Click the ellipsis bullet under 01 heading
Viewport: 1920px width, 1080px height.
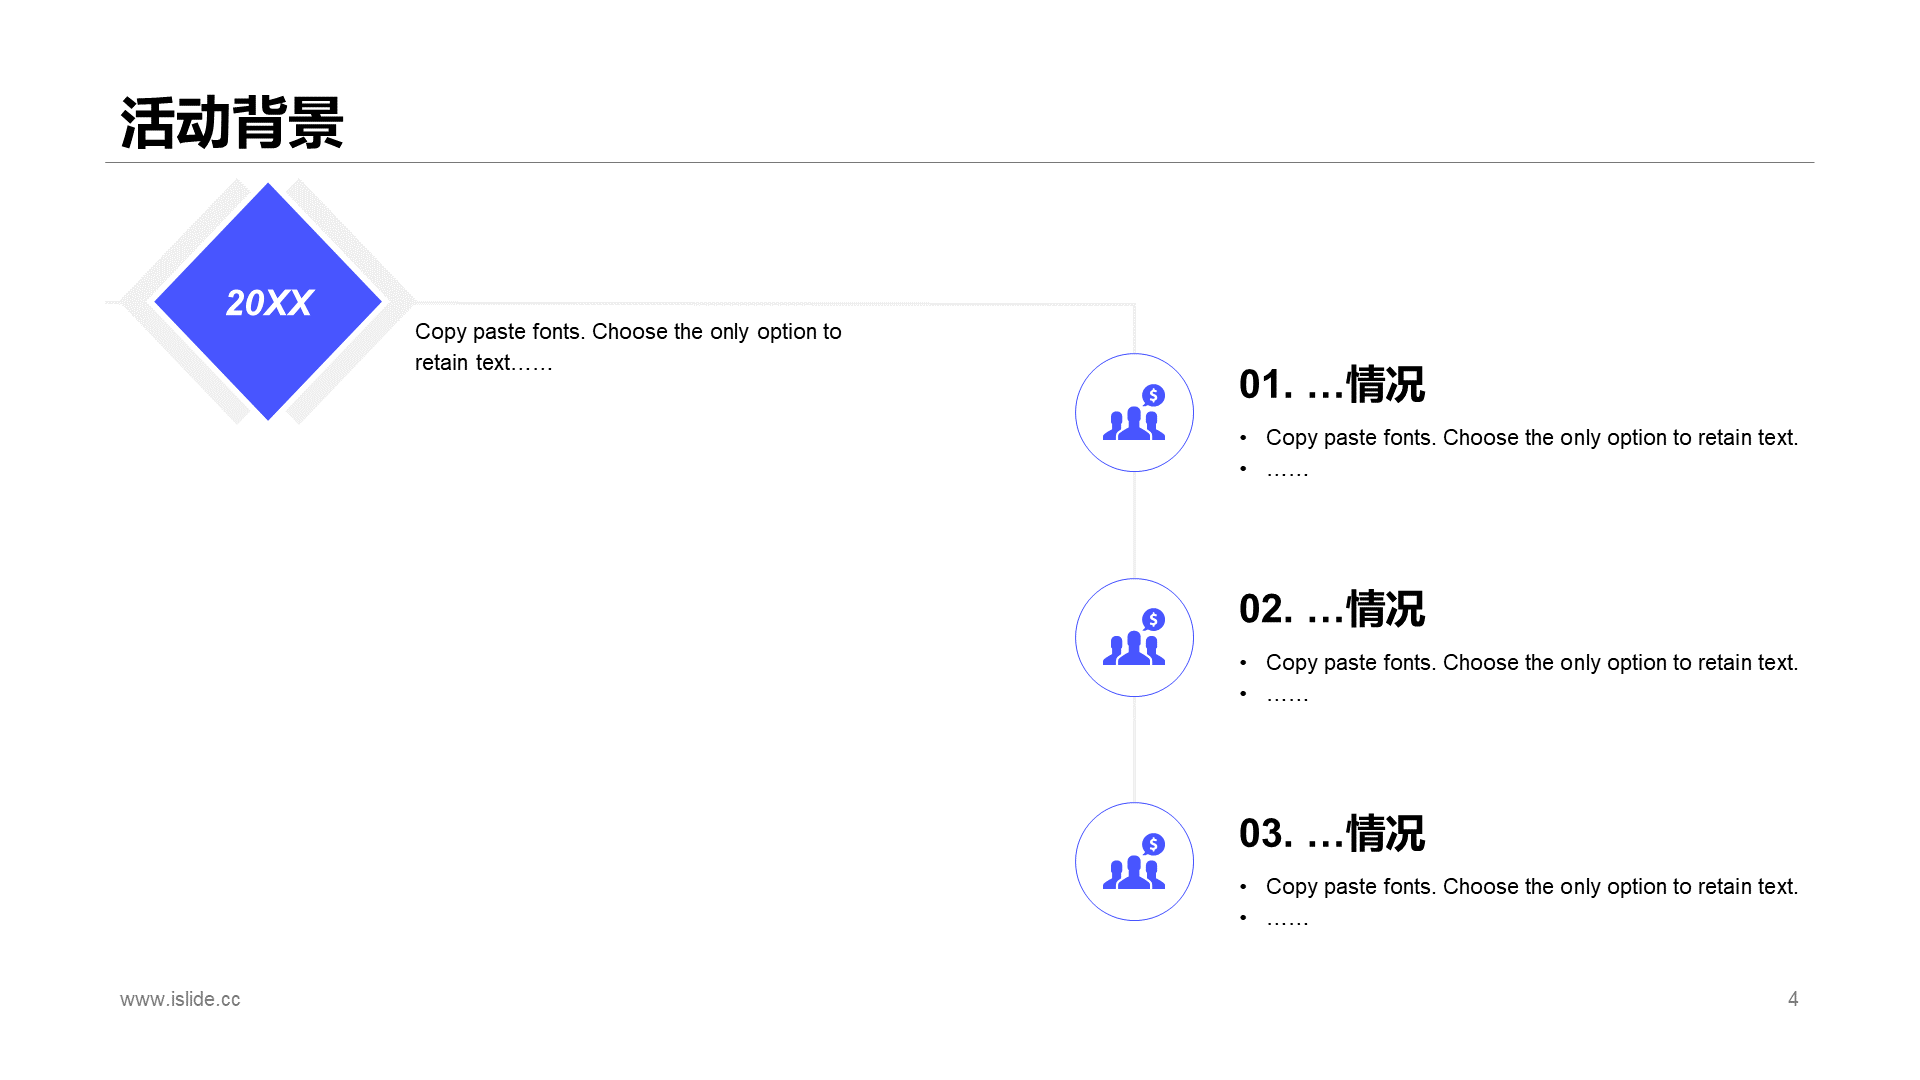pyautogui.click(x=1287, y=470)
